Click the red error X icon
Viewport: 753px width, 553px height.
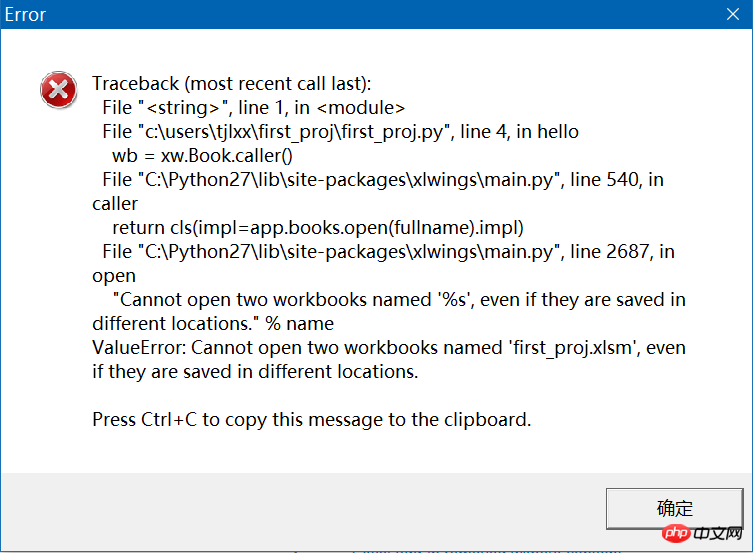coord(58,90)
